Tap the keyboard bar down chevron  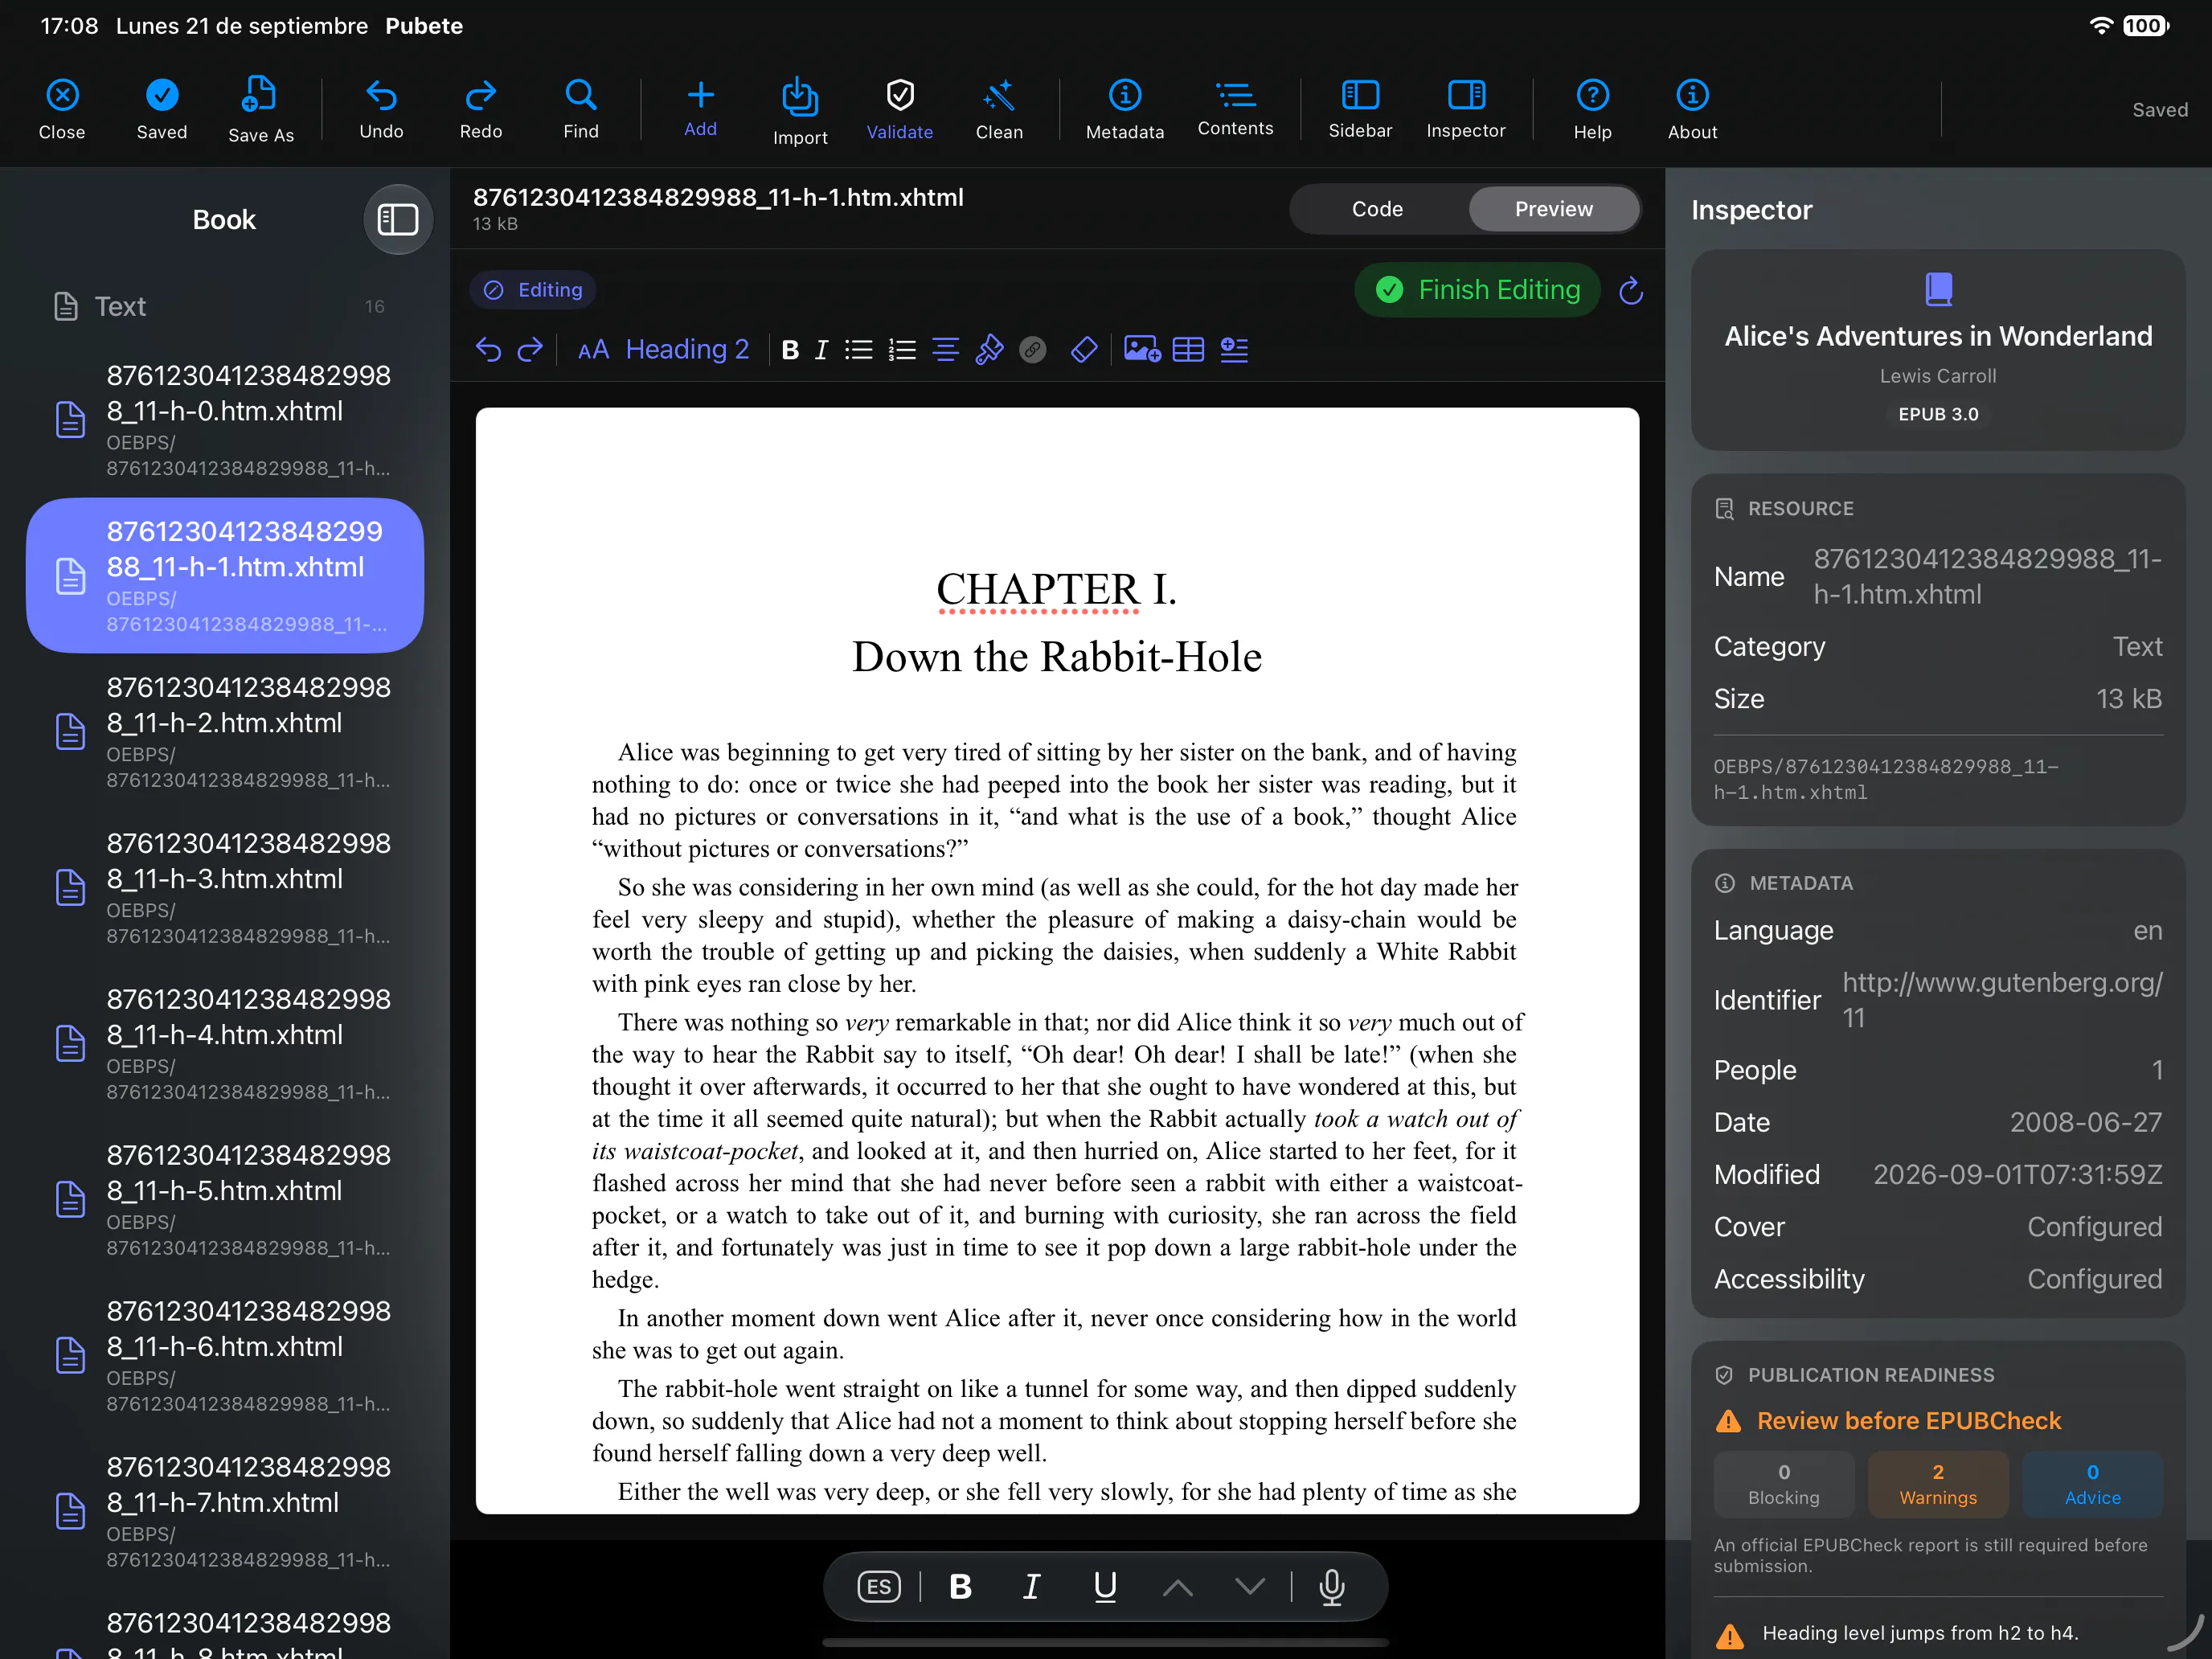tap(1249, 1586)
